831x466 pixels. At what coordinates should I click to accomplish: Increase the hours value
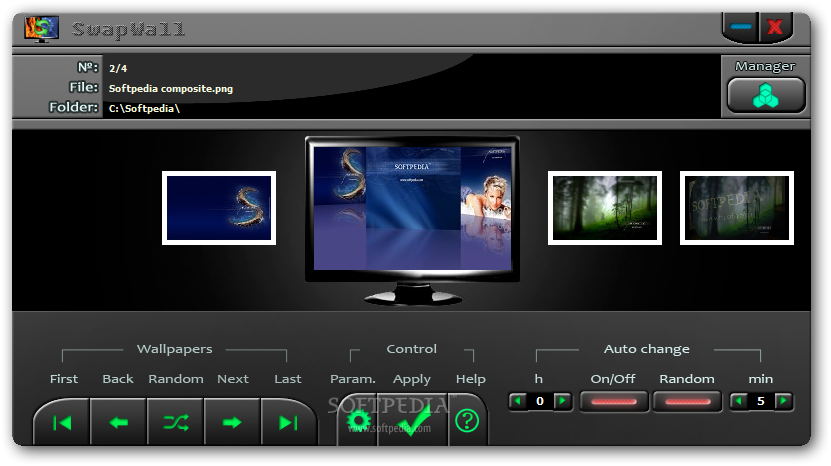(x=562, y=401)
